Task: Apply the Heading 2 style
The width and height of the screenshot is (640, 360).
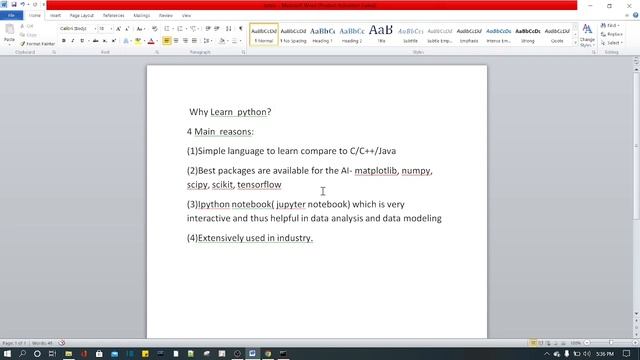Action: tap(352, 35)
